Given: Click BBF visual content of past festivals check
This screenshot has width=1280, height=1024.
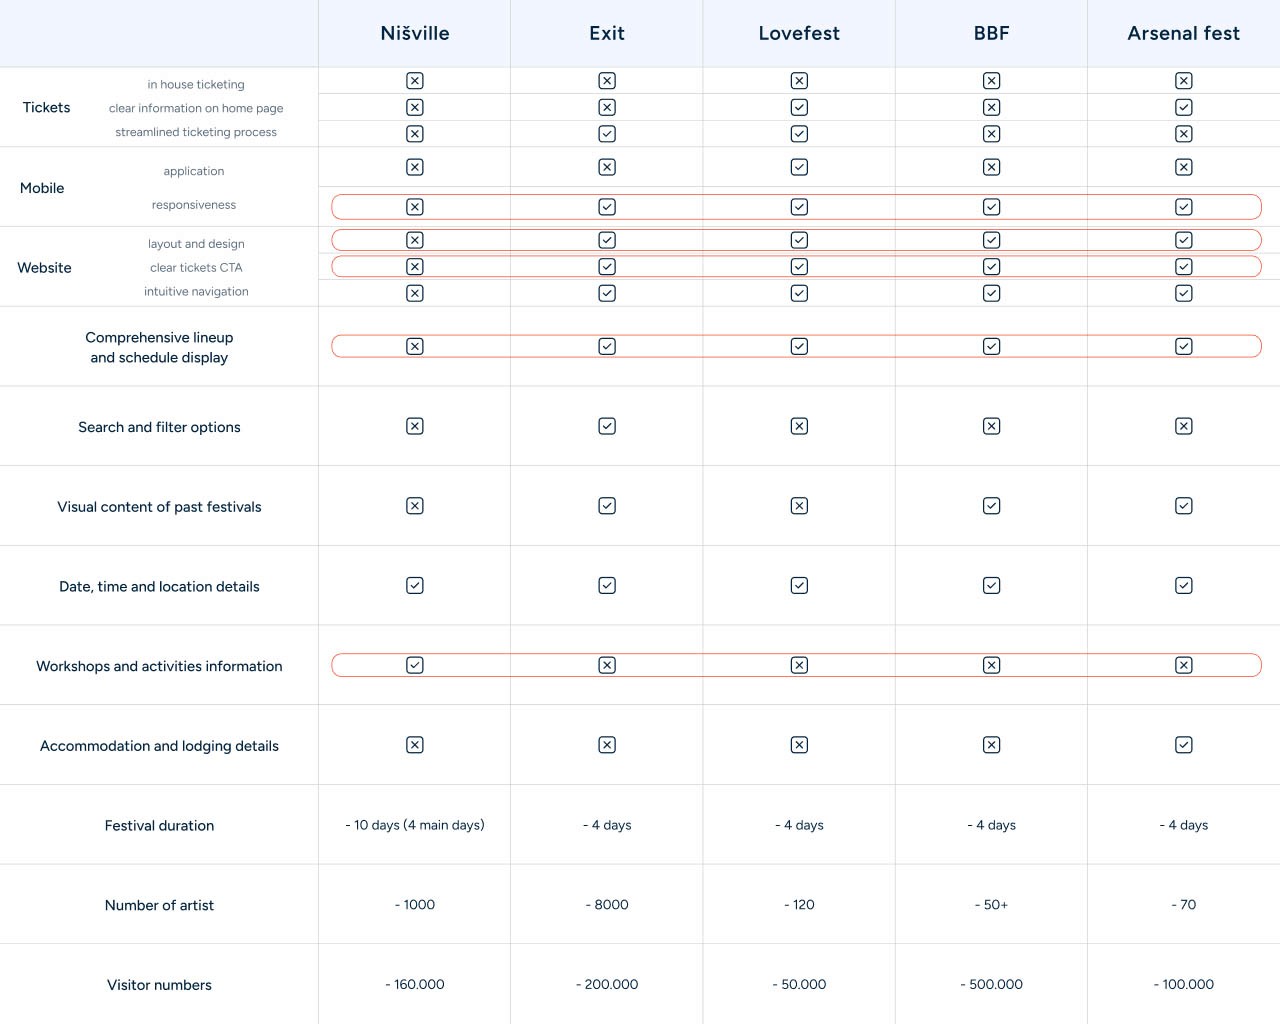Looking at the screenshot, I should (992, 506).
